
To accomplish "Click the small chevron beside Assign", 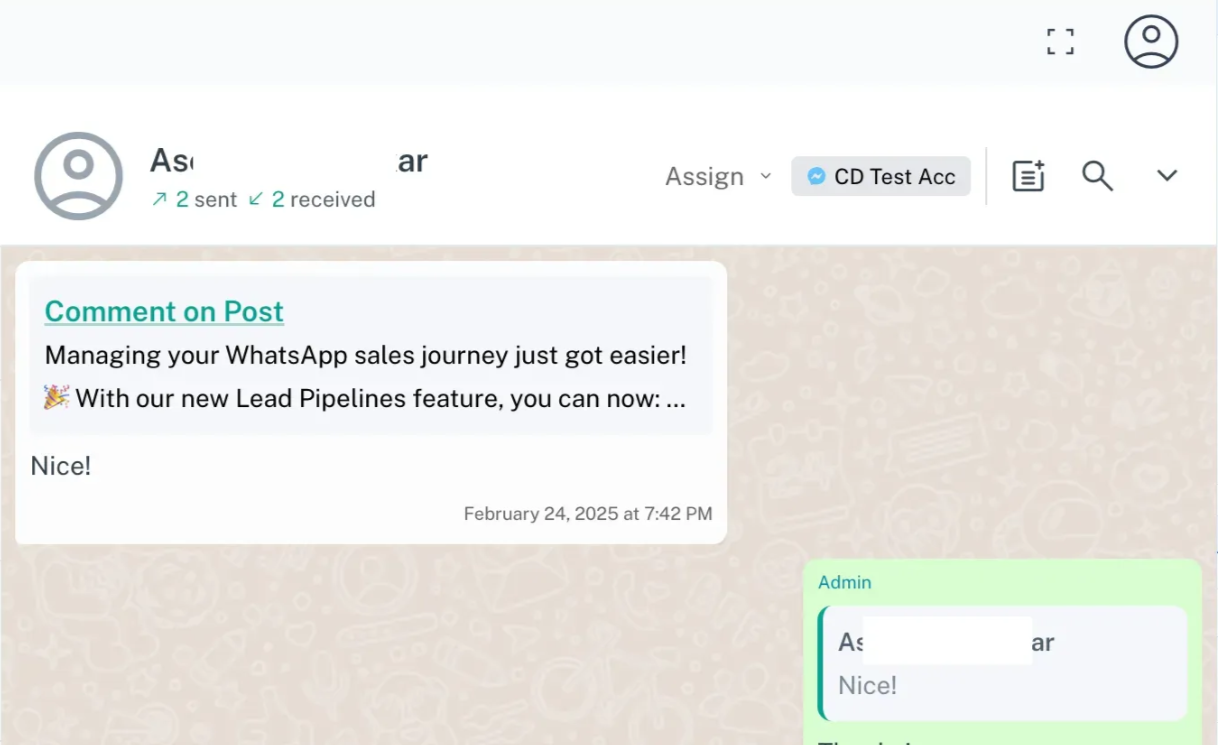I will click(x=766, y=176).
